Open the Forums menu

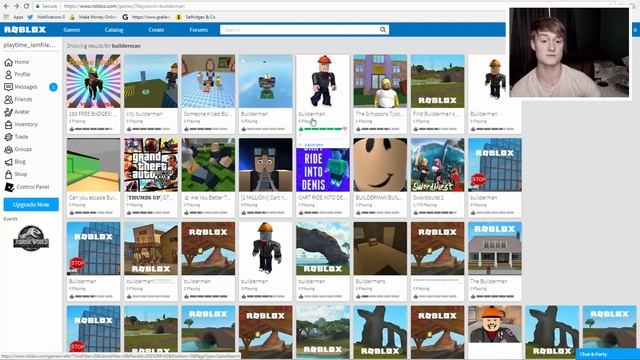(x=199, y=30)
